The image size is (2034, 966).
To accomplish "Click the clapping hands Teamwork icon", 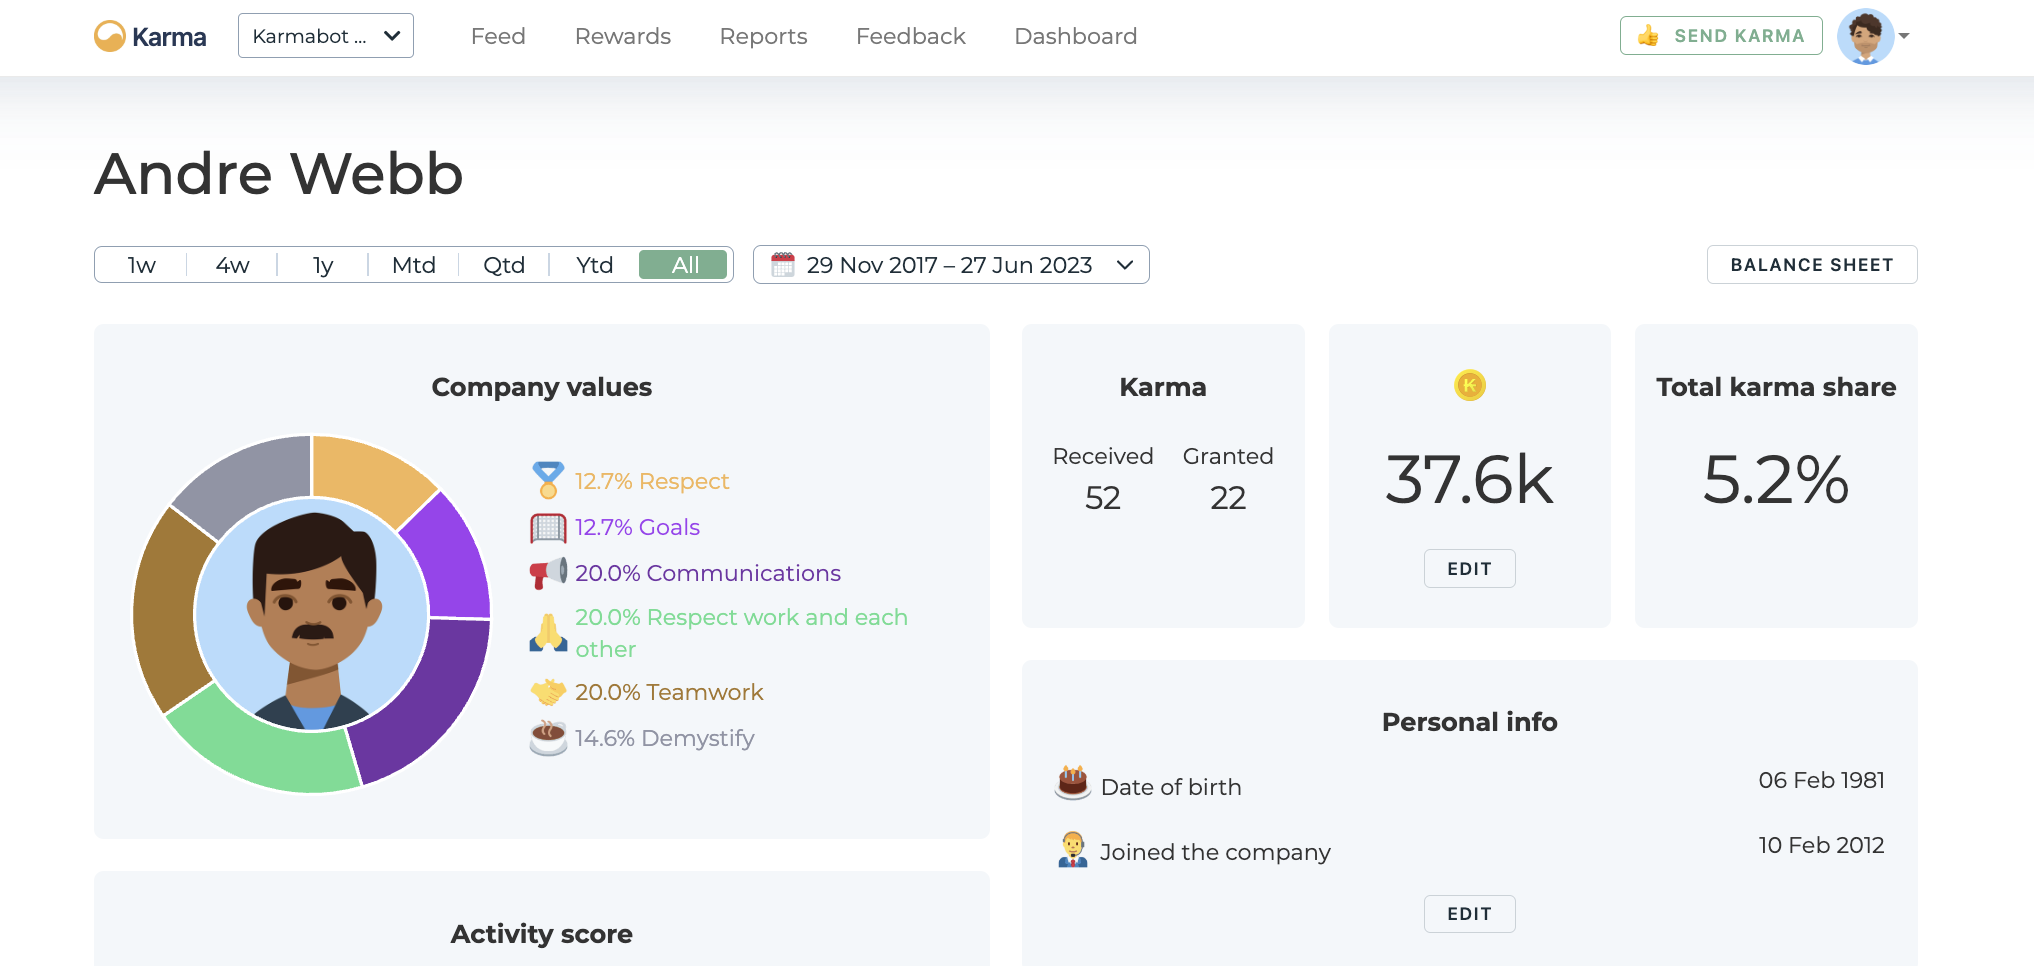I will click(x=548, y=691).
